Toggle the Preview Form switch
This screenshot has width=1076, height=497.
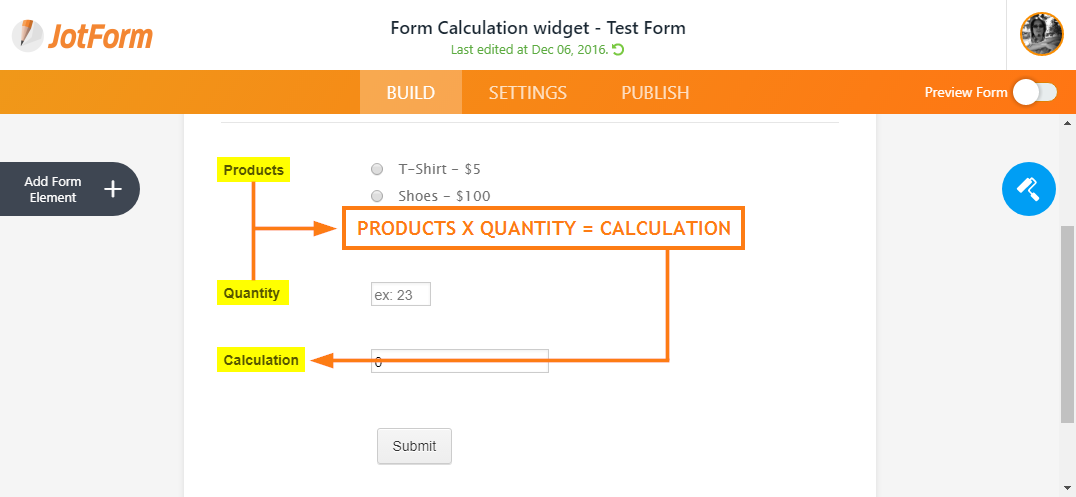tap(1034, 93)
